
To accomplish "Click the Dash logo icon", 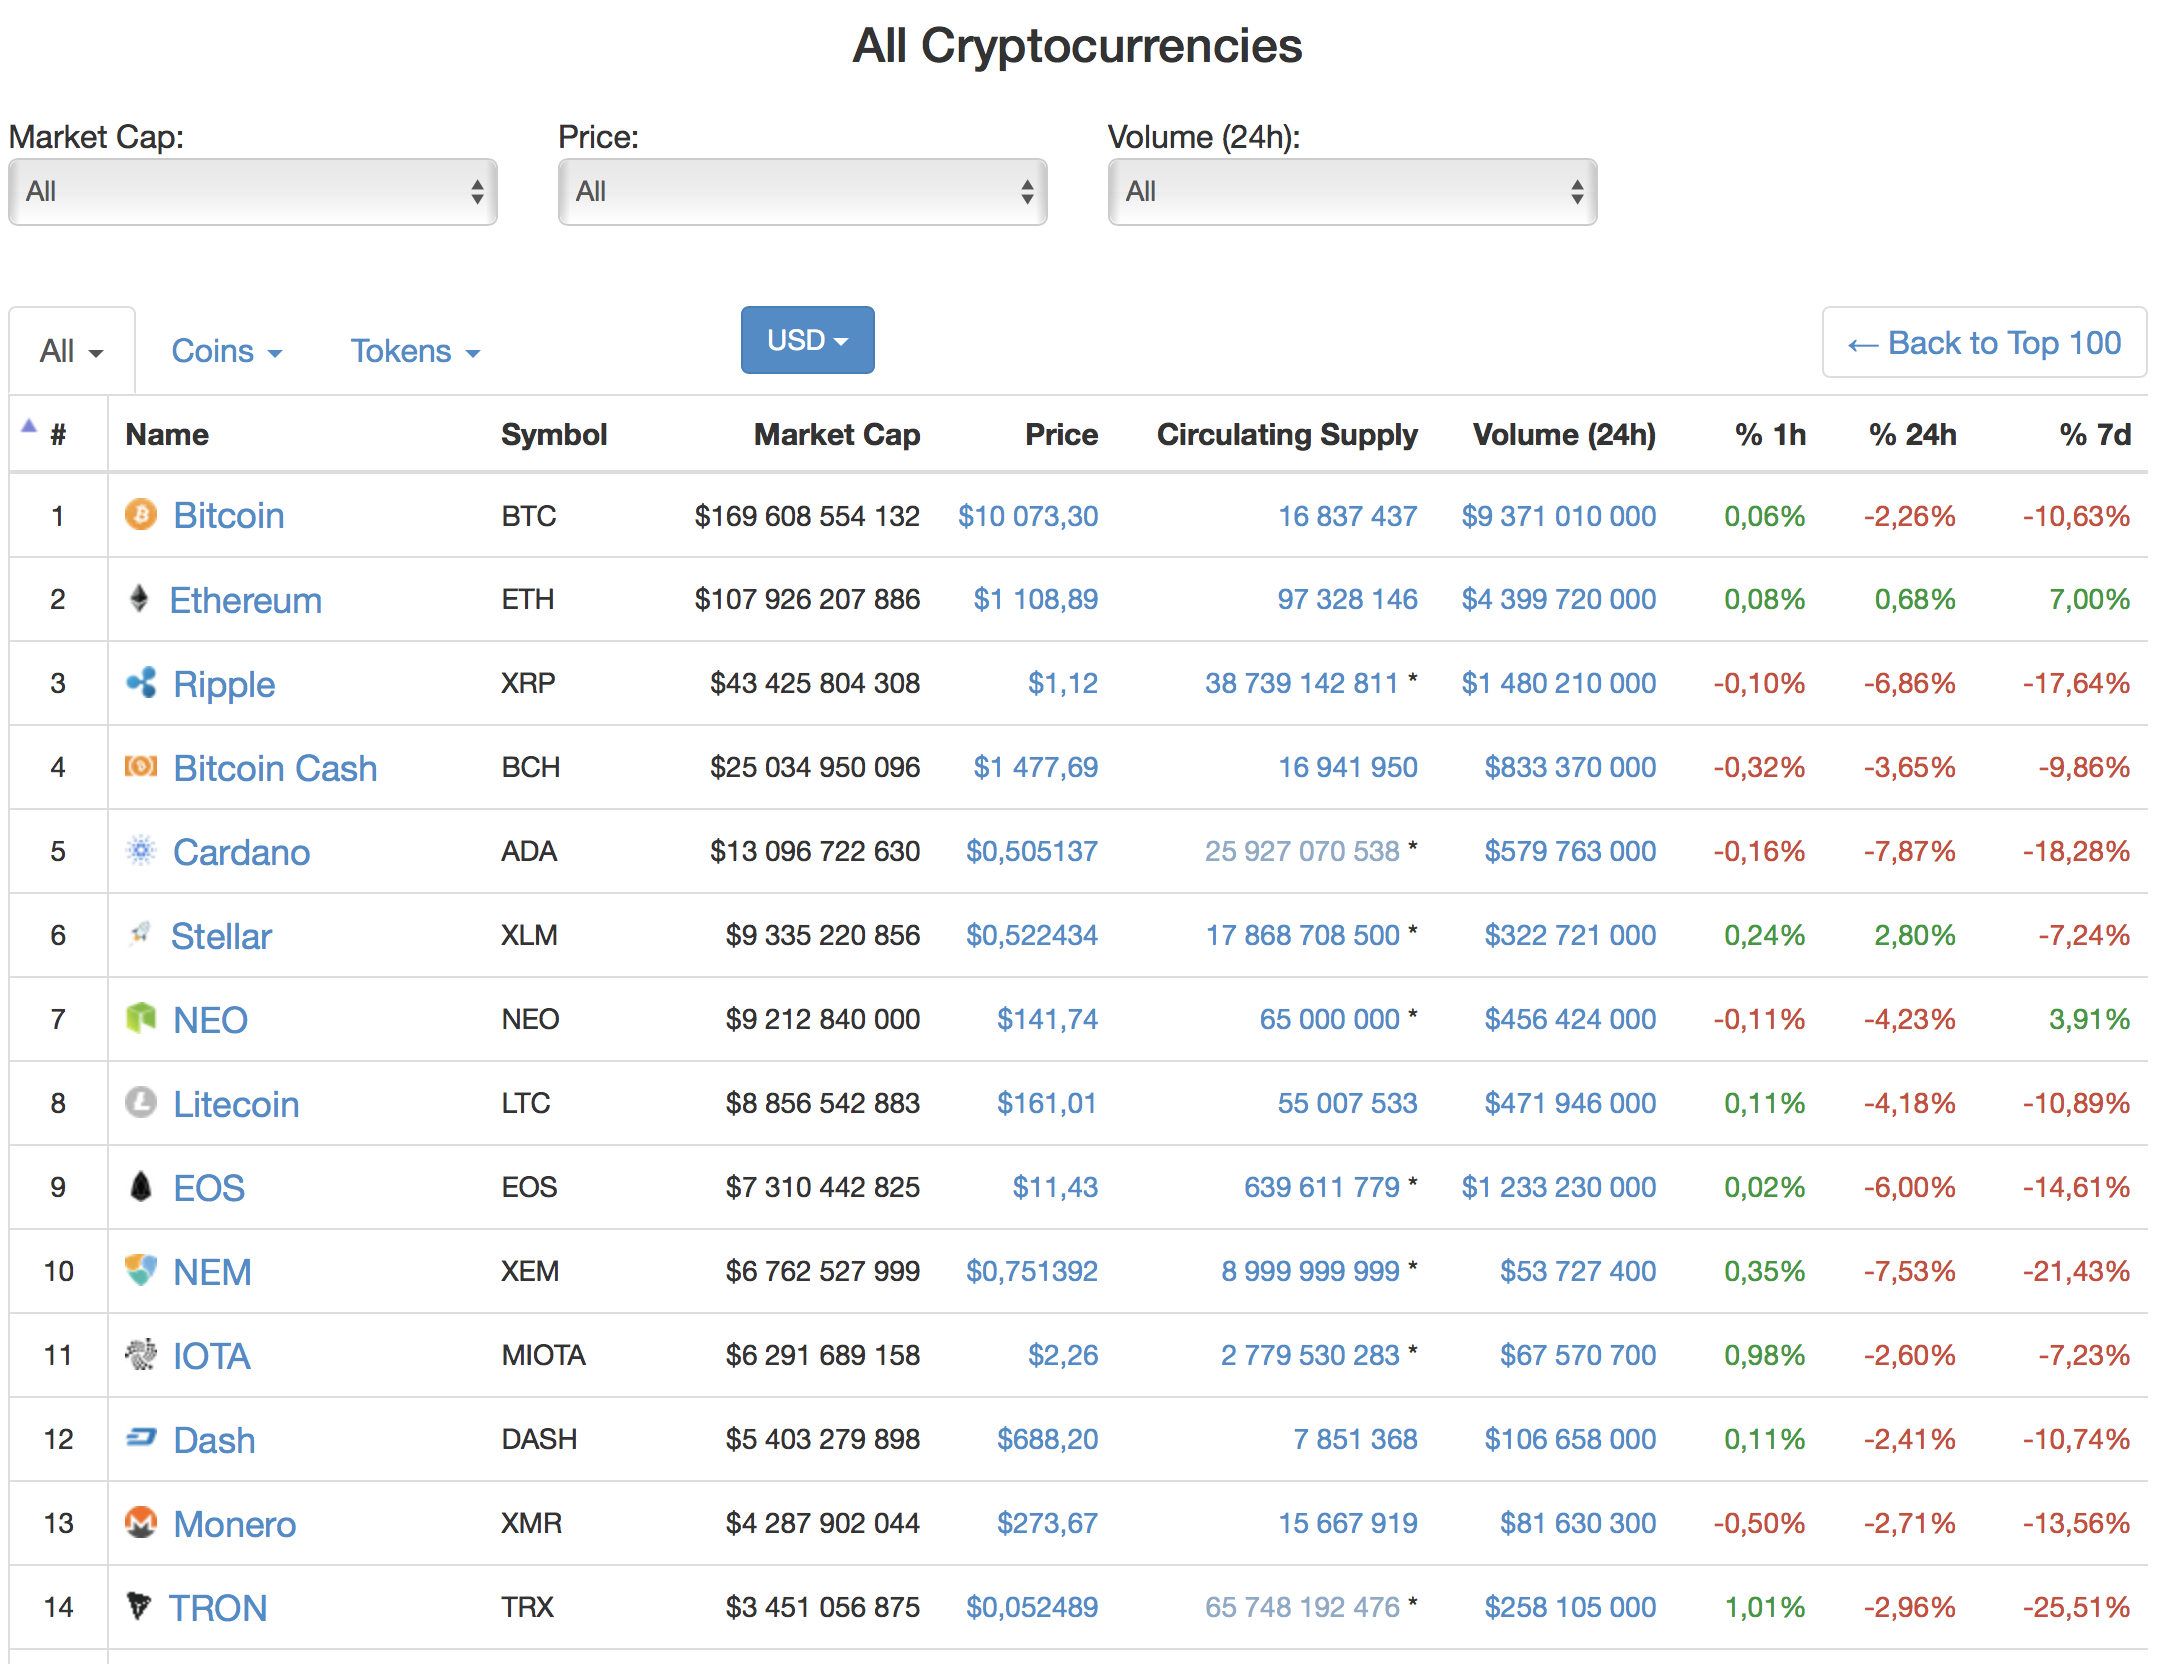I will (141, 1438).
